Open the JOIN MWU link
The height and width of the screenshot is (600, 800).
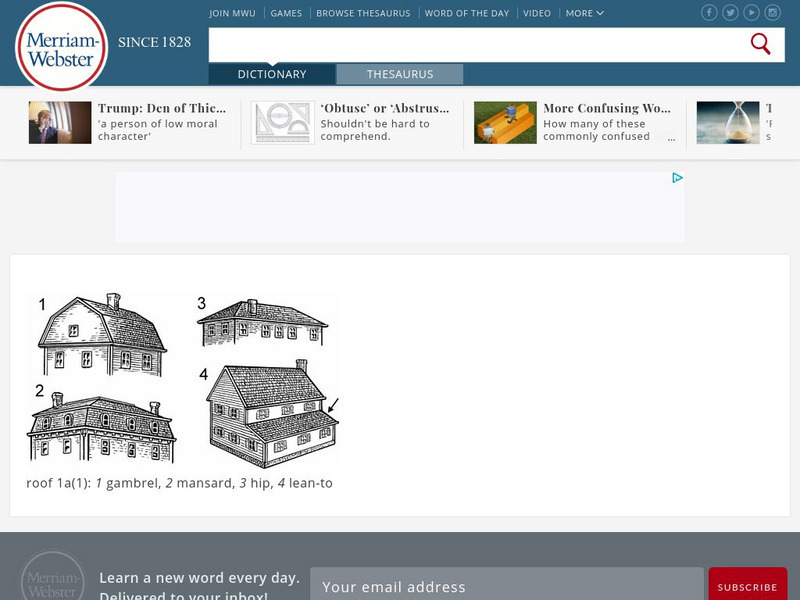pyautogui.click(x=231, y=13)
